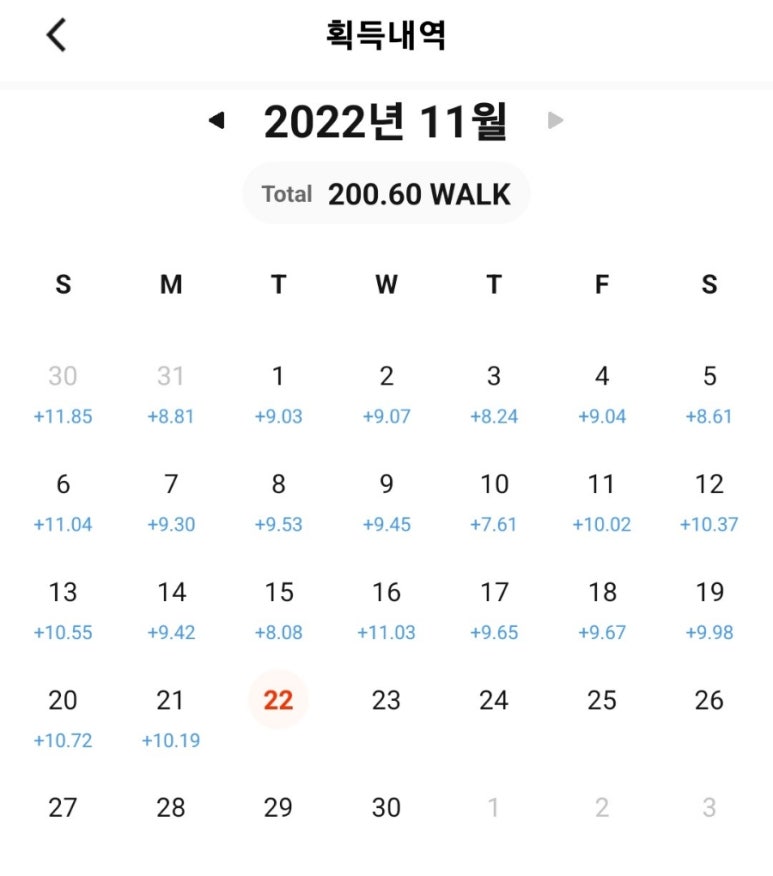
Task: Tap greyed October 31 date
Action: point(170,376)
